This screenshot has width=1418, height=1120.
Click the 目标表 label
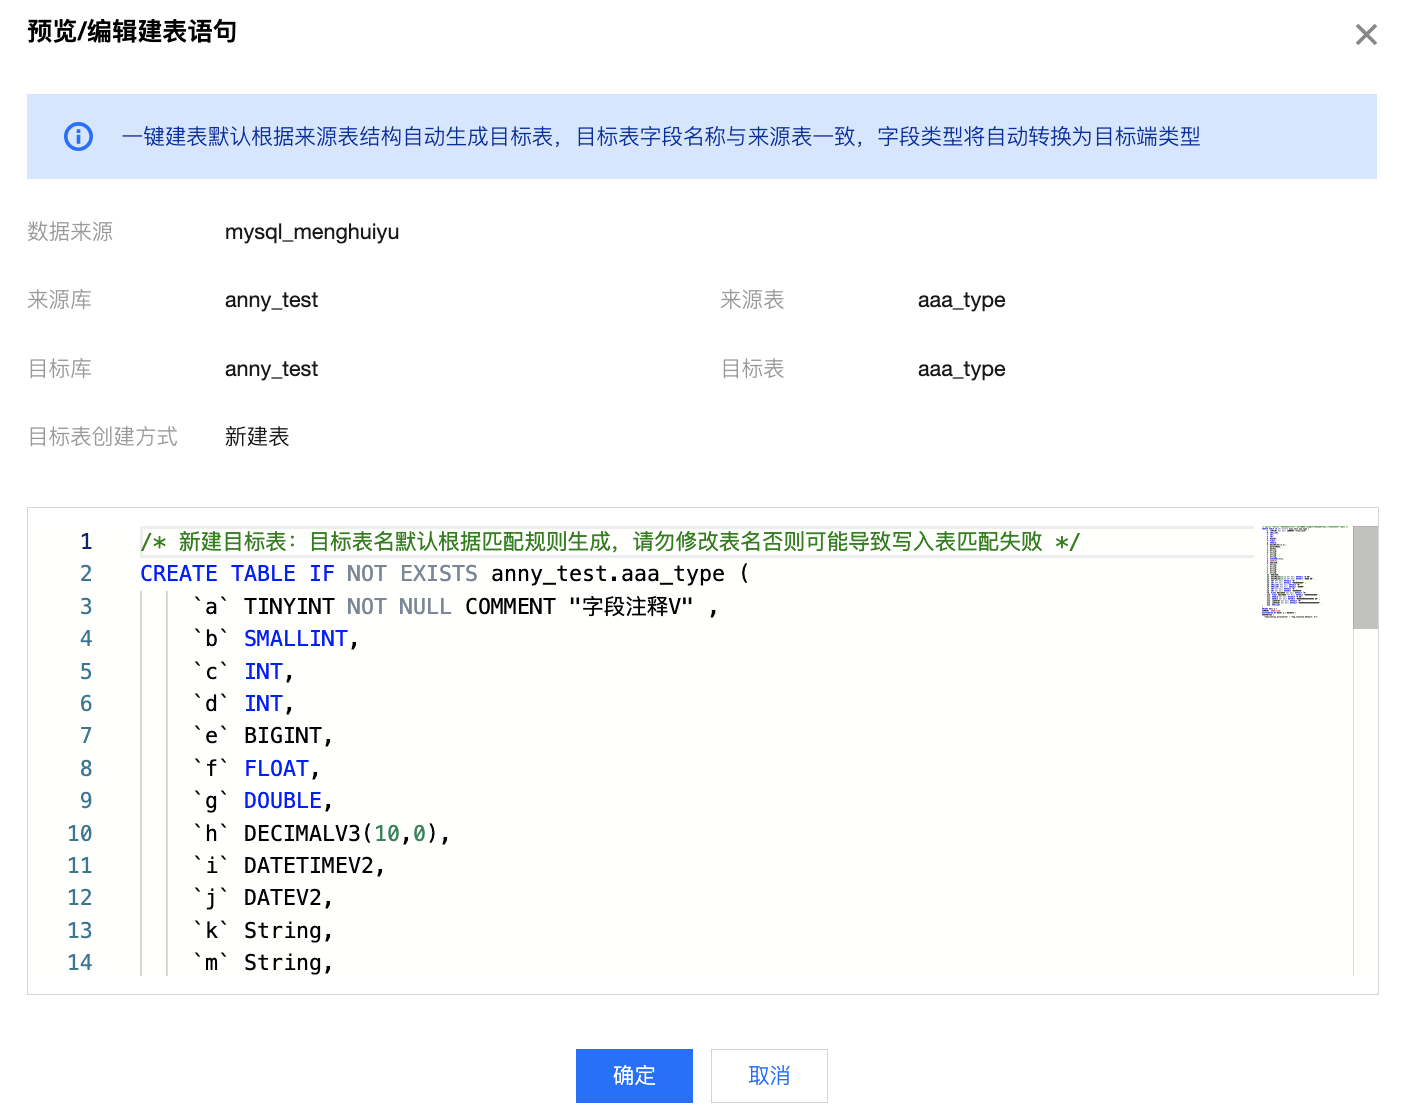[752, 369]
